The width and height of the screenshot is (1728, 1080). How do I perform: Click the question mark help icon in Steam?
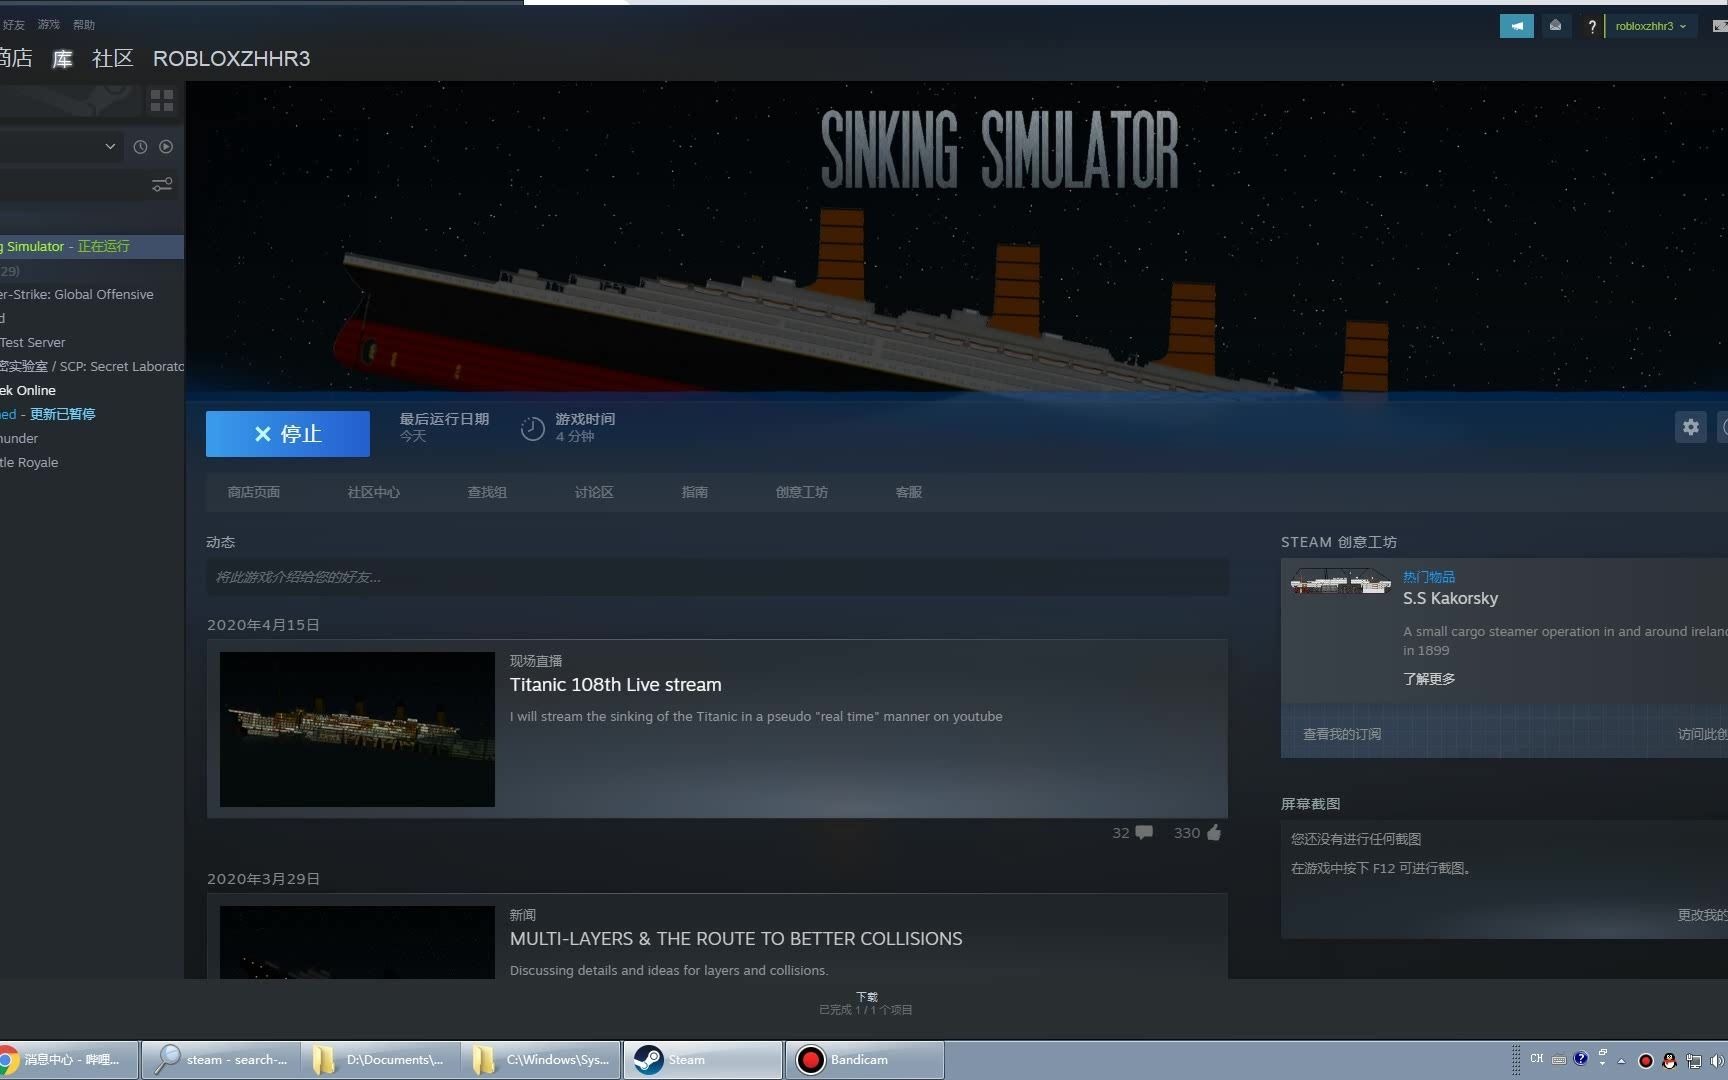pyautogui.click(x=1592, y=27)
